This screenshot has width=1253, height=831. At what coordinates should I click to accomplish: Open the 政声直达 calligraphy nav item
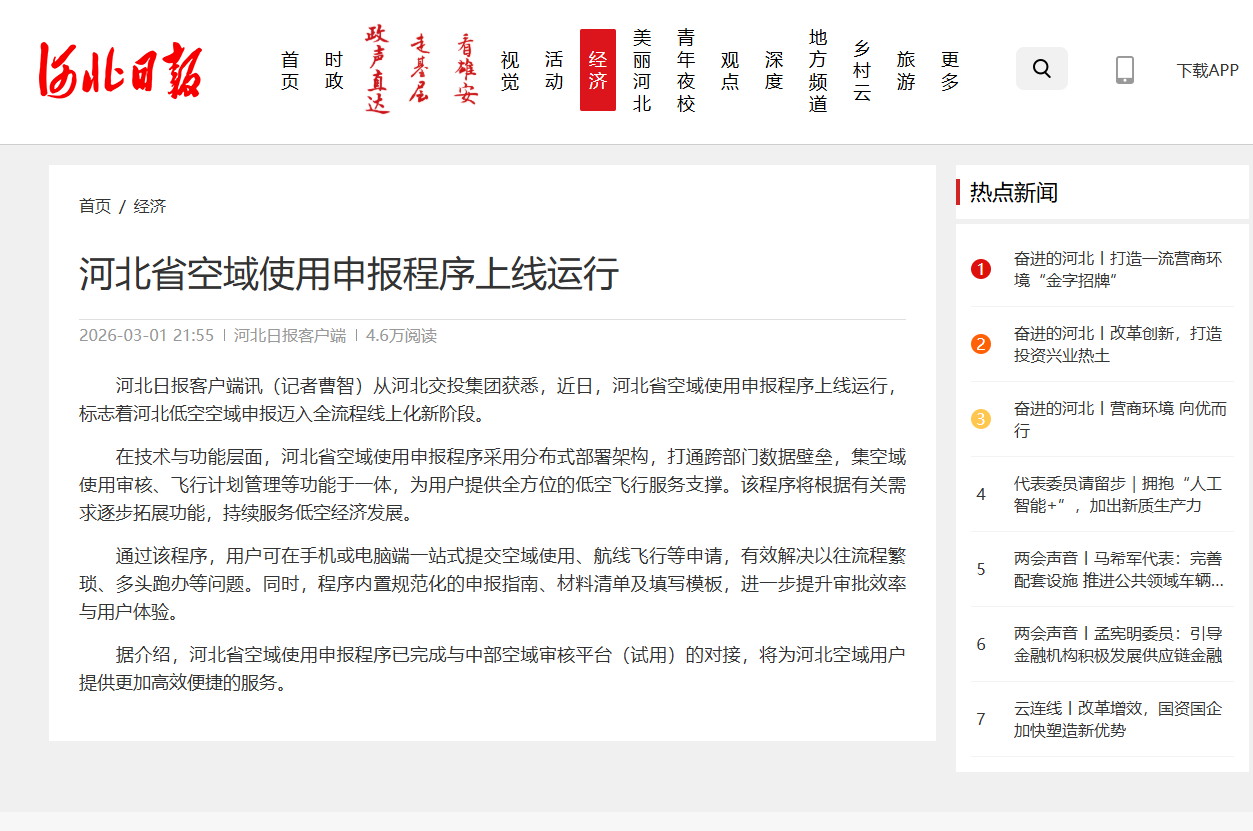tap(377, 70)
